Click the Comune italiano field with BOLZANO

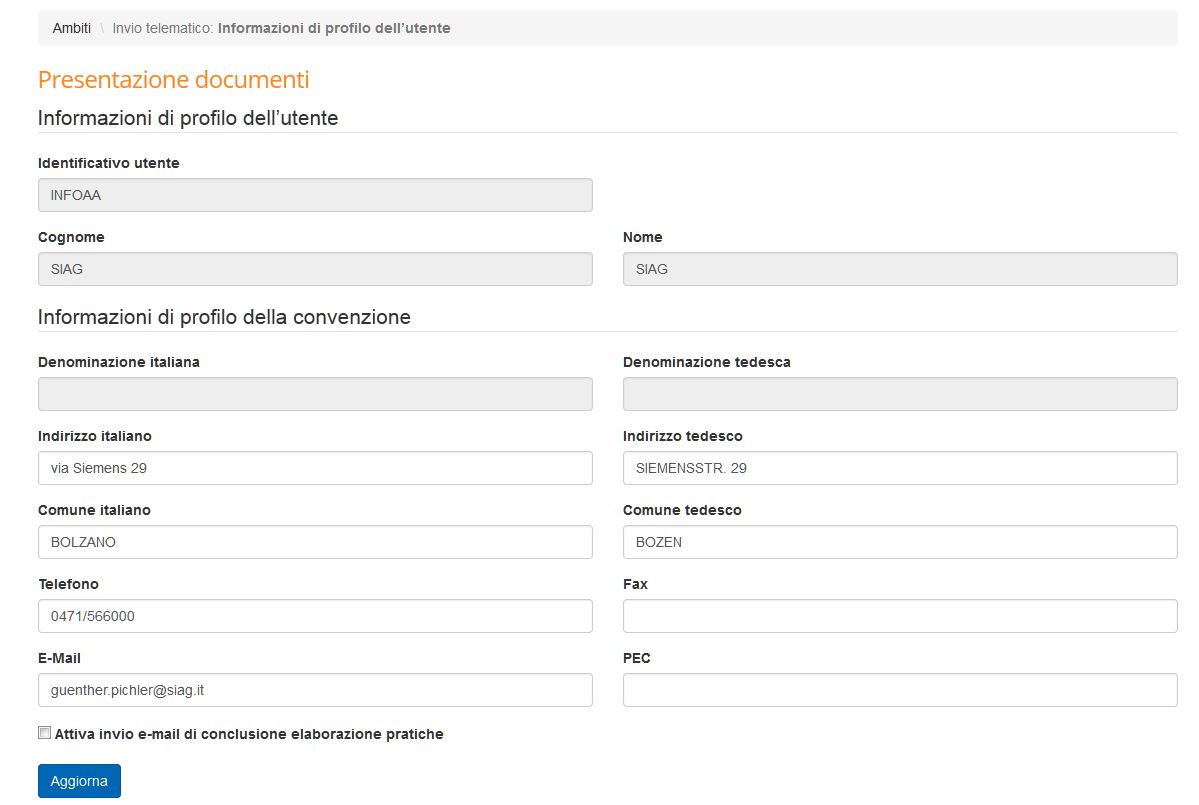tap(315, 542)
